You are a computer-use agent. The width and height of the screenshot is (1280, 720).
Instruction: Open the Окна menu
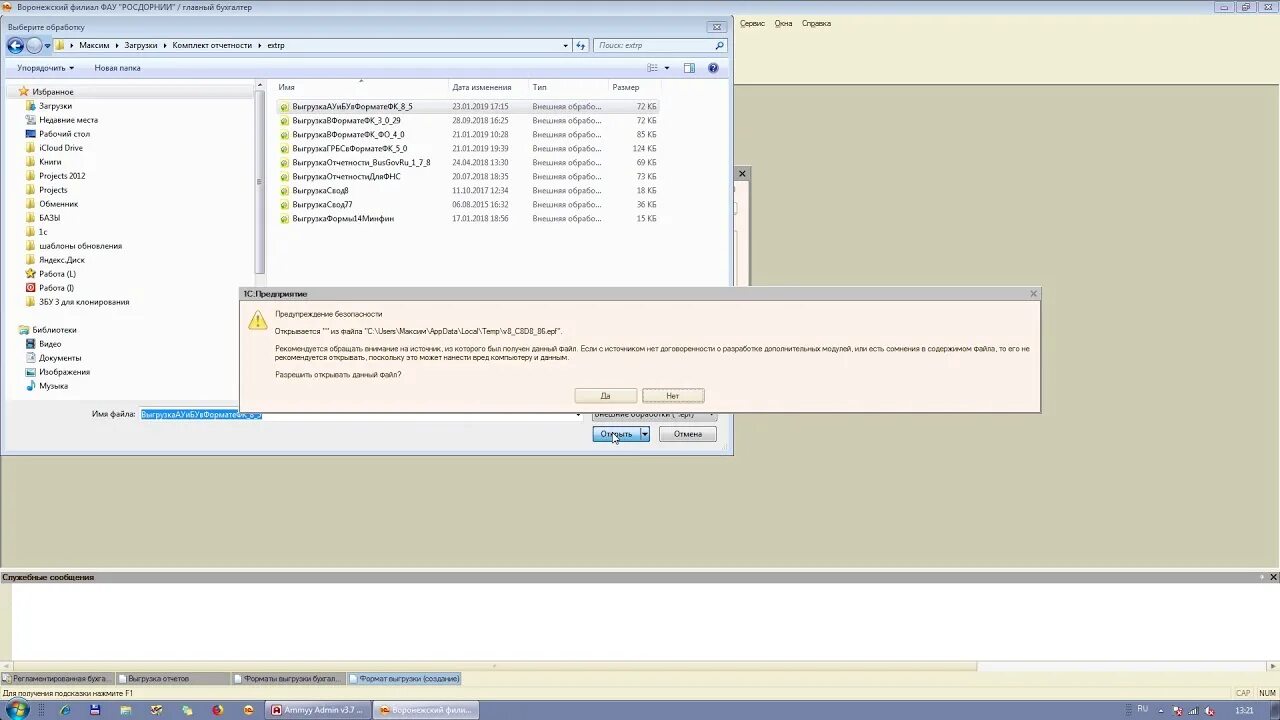pos(783,23)
